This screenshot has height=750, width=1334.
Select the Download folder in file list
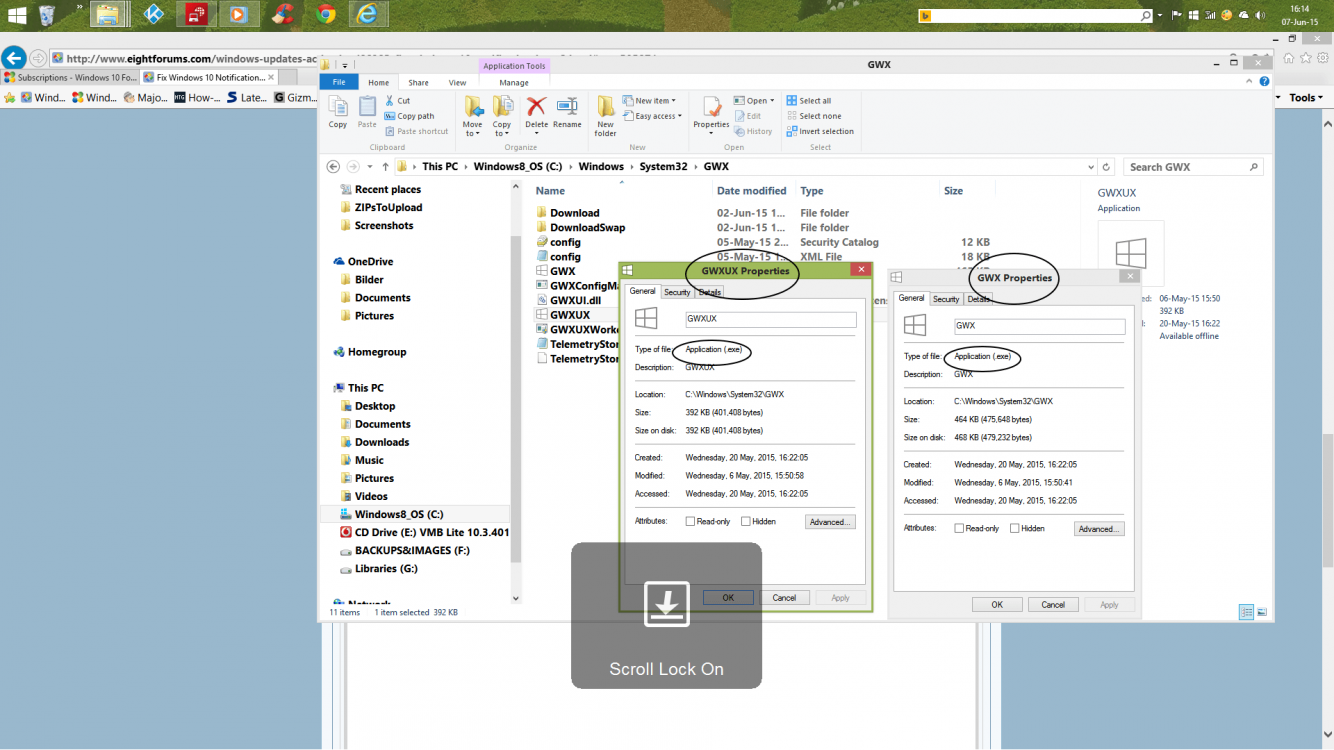click(x=574, y=213)
